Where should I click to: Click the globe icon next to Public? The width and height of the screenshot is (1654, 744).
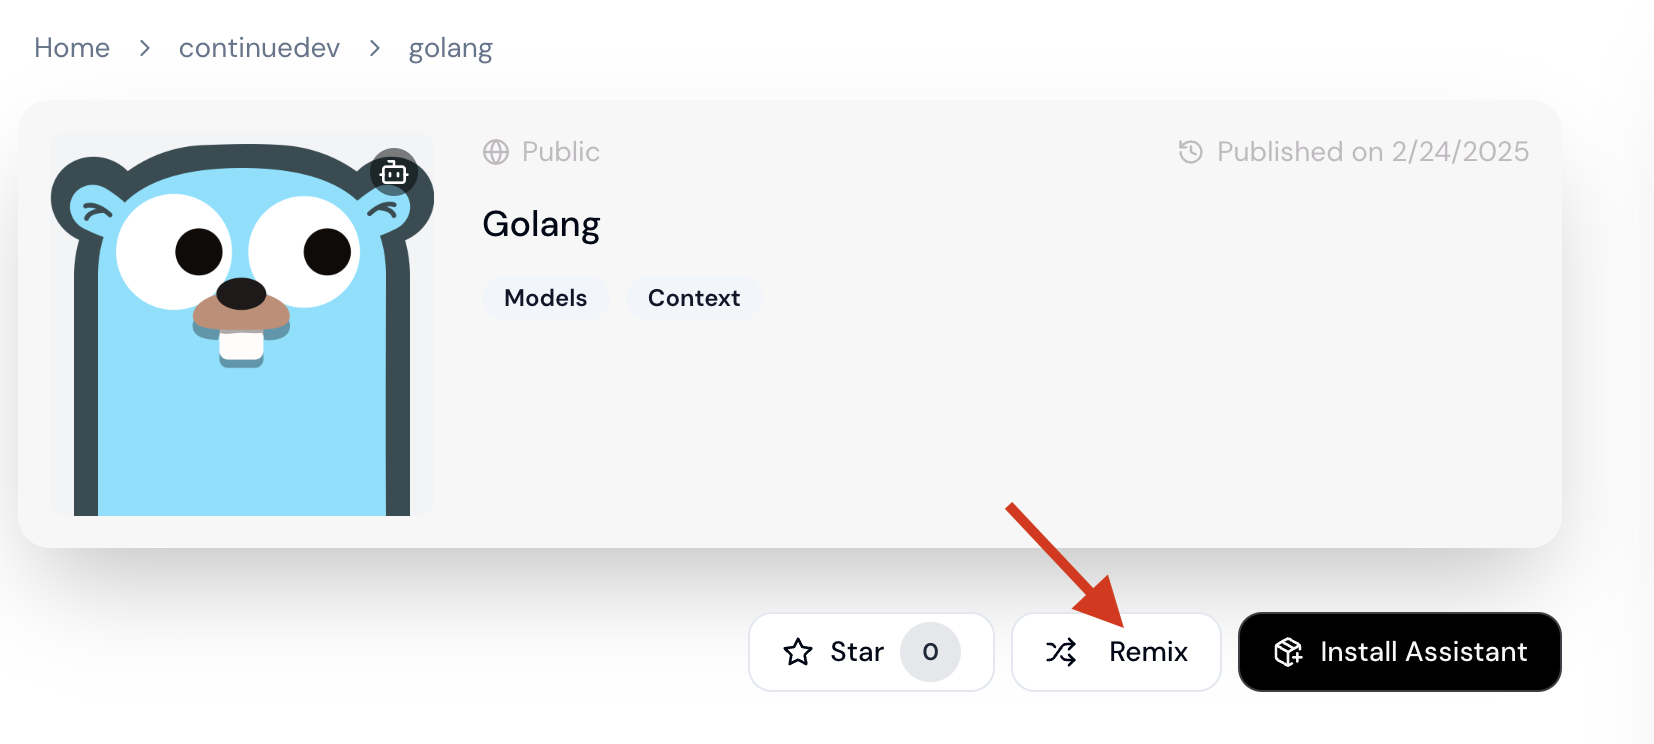(495, 152)
